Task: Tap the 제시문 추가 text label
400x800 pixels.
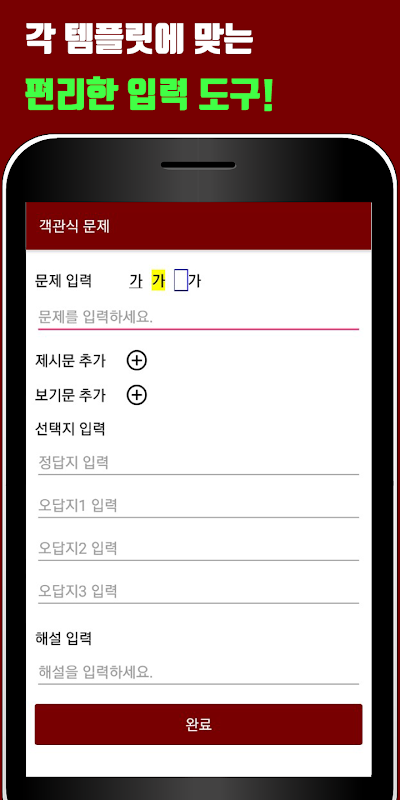Action: point(70,361)
